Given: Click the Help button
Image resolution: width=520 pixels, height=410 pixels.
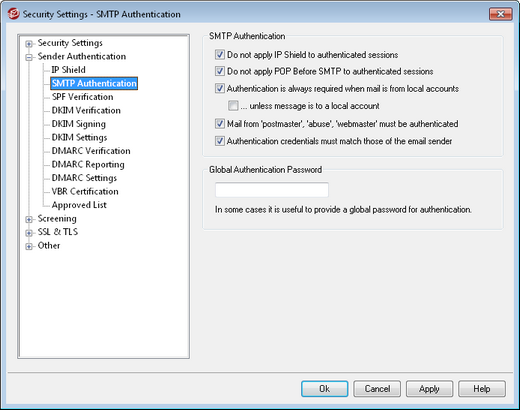Looking at the screenshot, I should (482, 389).
